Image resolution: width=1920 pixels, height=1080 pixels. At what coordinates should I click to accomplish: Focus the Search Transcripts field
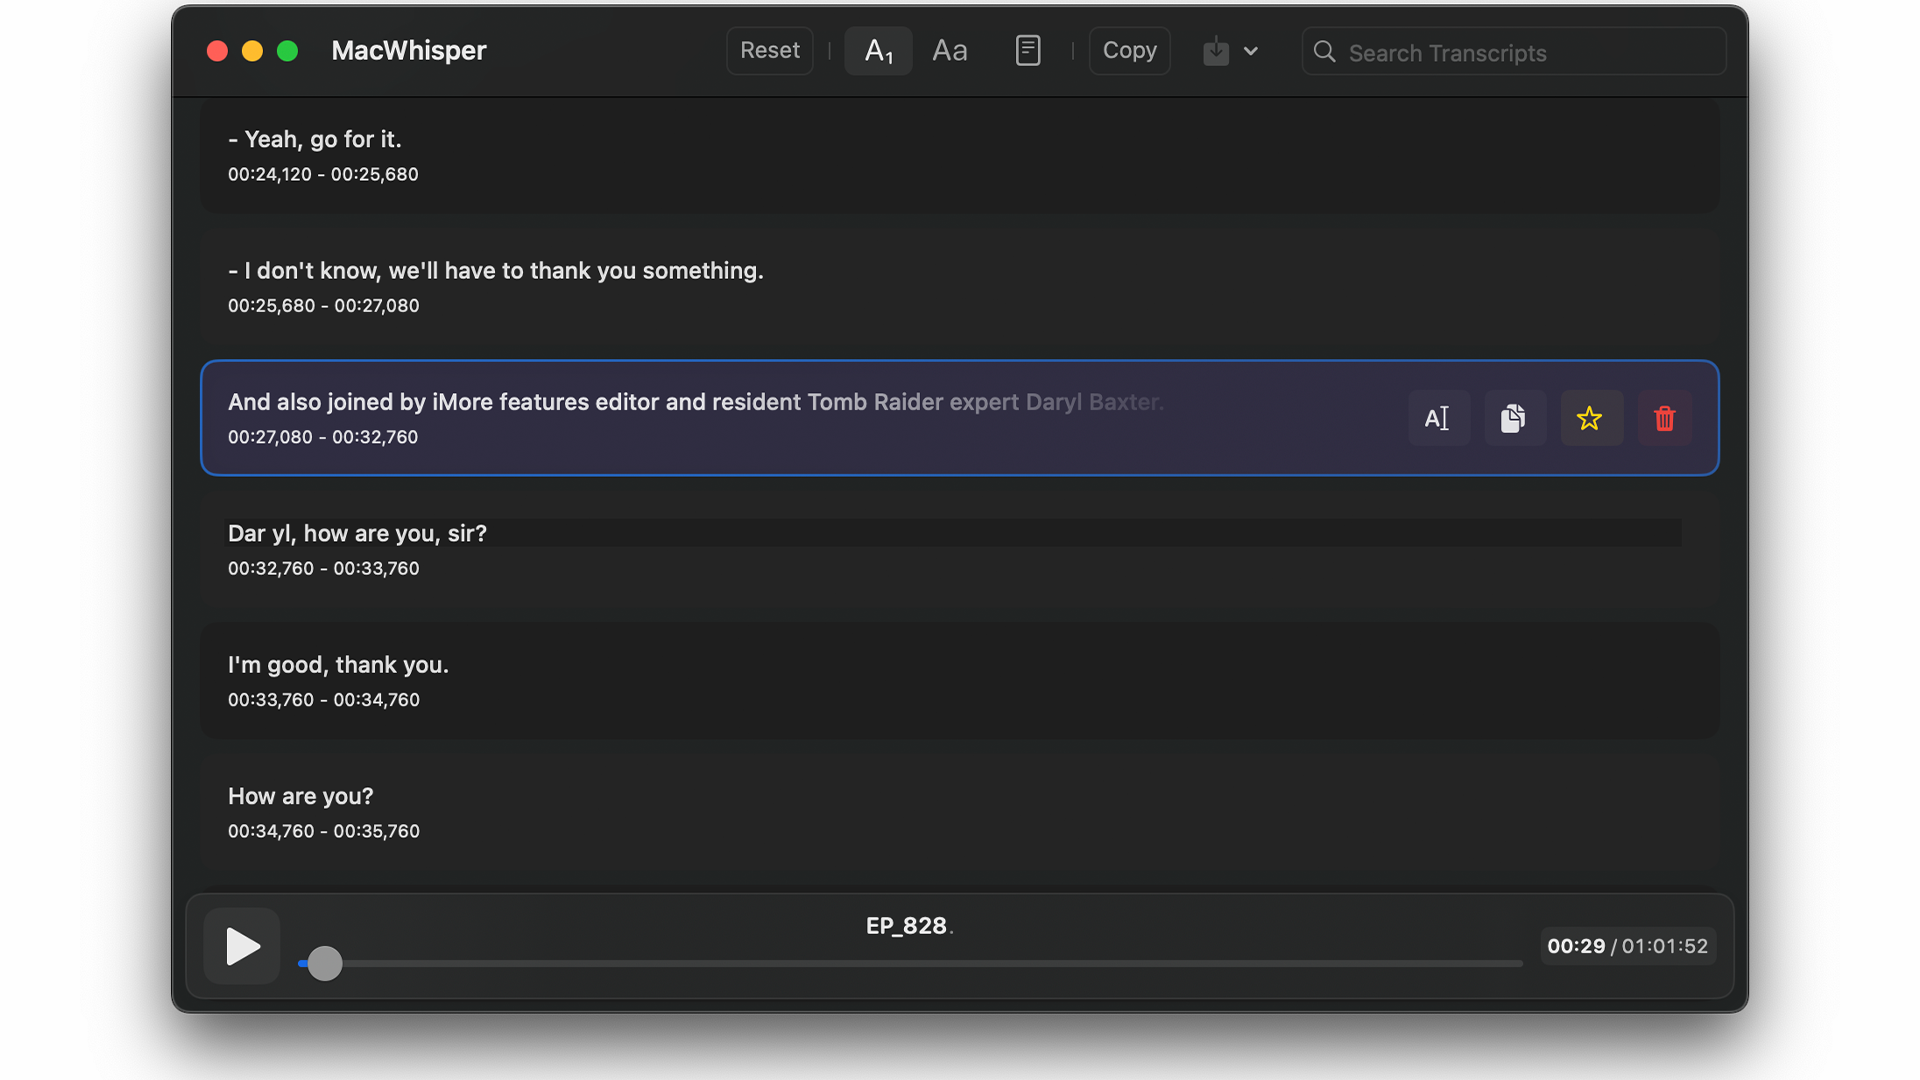(x=1513, y=52)
